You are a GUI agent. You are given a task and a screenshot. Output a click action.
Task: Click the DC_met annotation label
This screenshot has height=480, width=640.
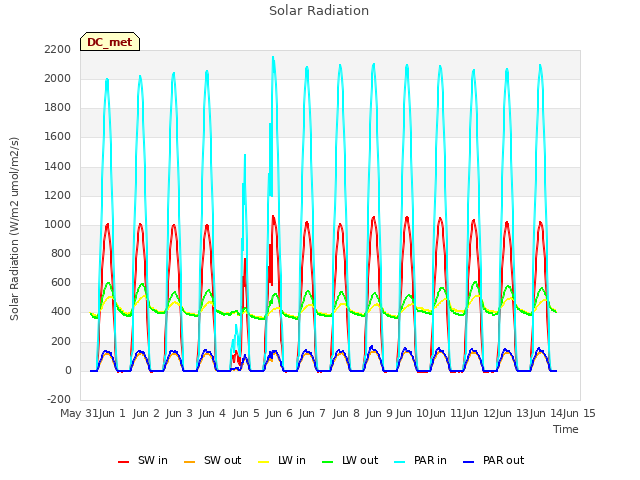(110, 42)
